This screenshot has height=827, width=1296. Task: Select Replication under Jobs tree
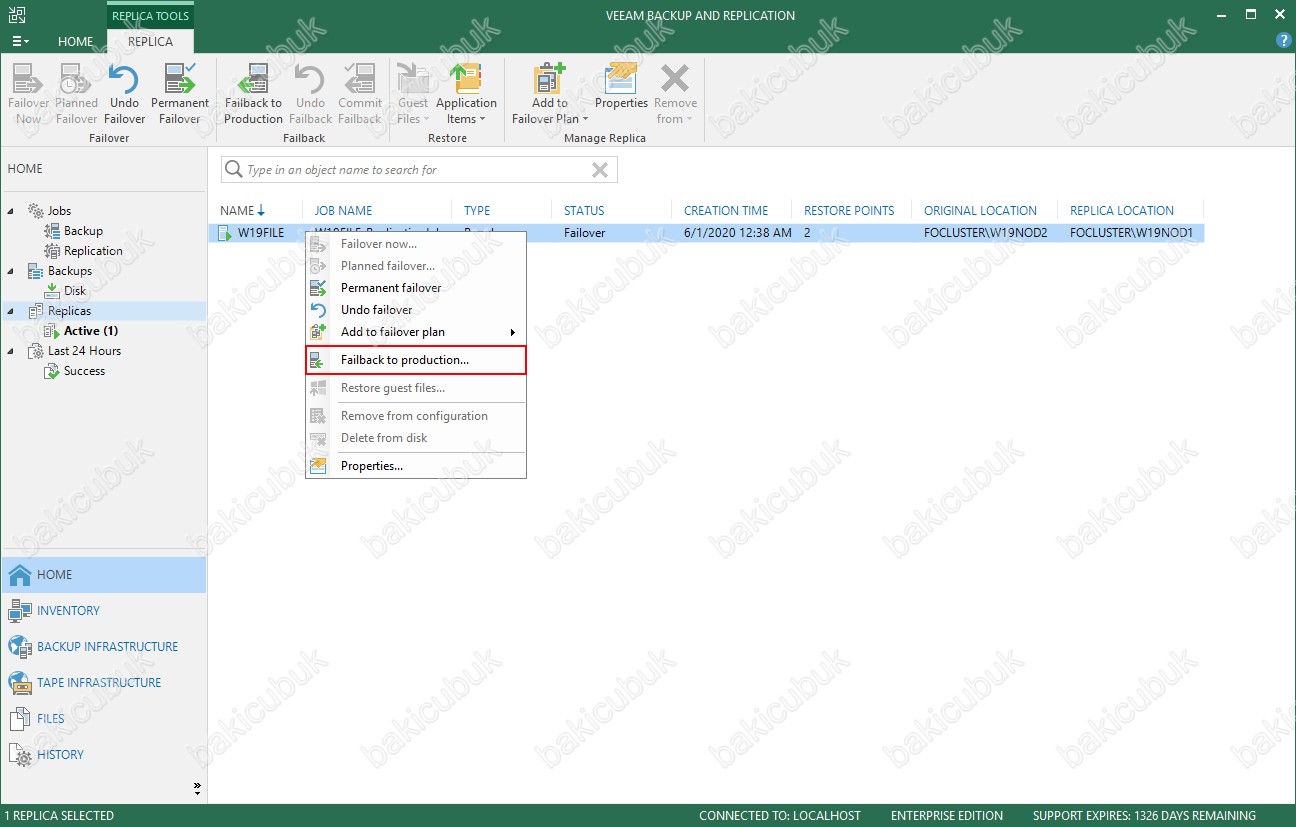(93, 251)
